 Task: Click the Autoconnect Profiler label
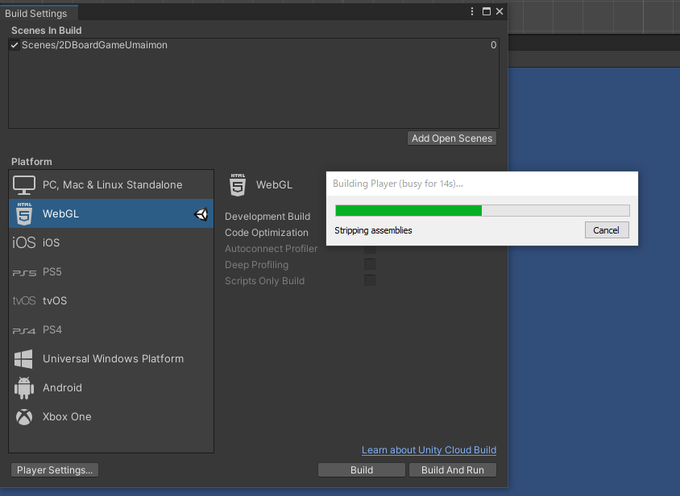point(271,249)
